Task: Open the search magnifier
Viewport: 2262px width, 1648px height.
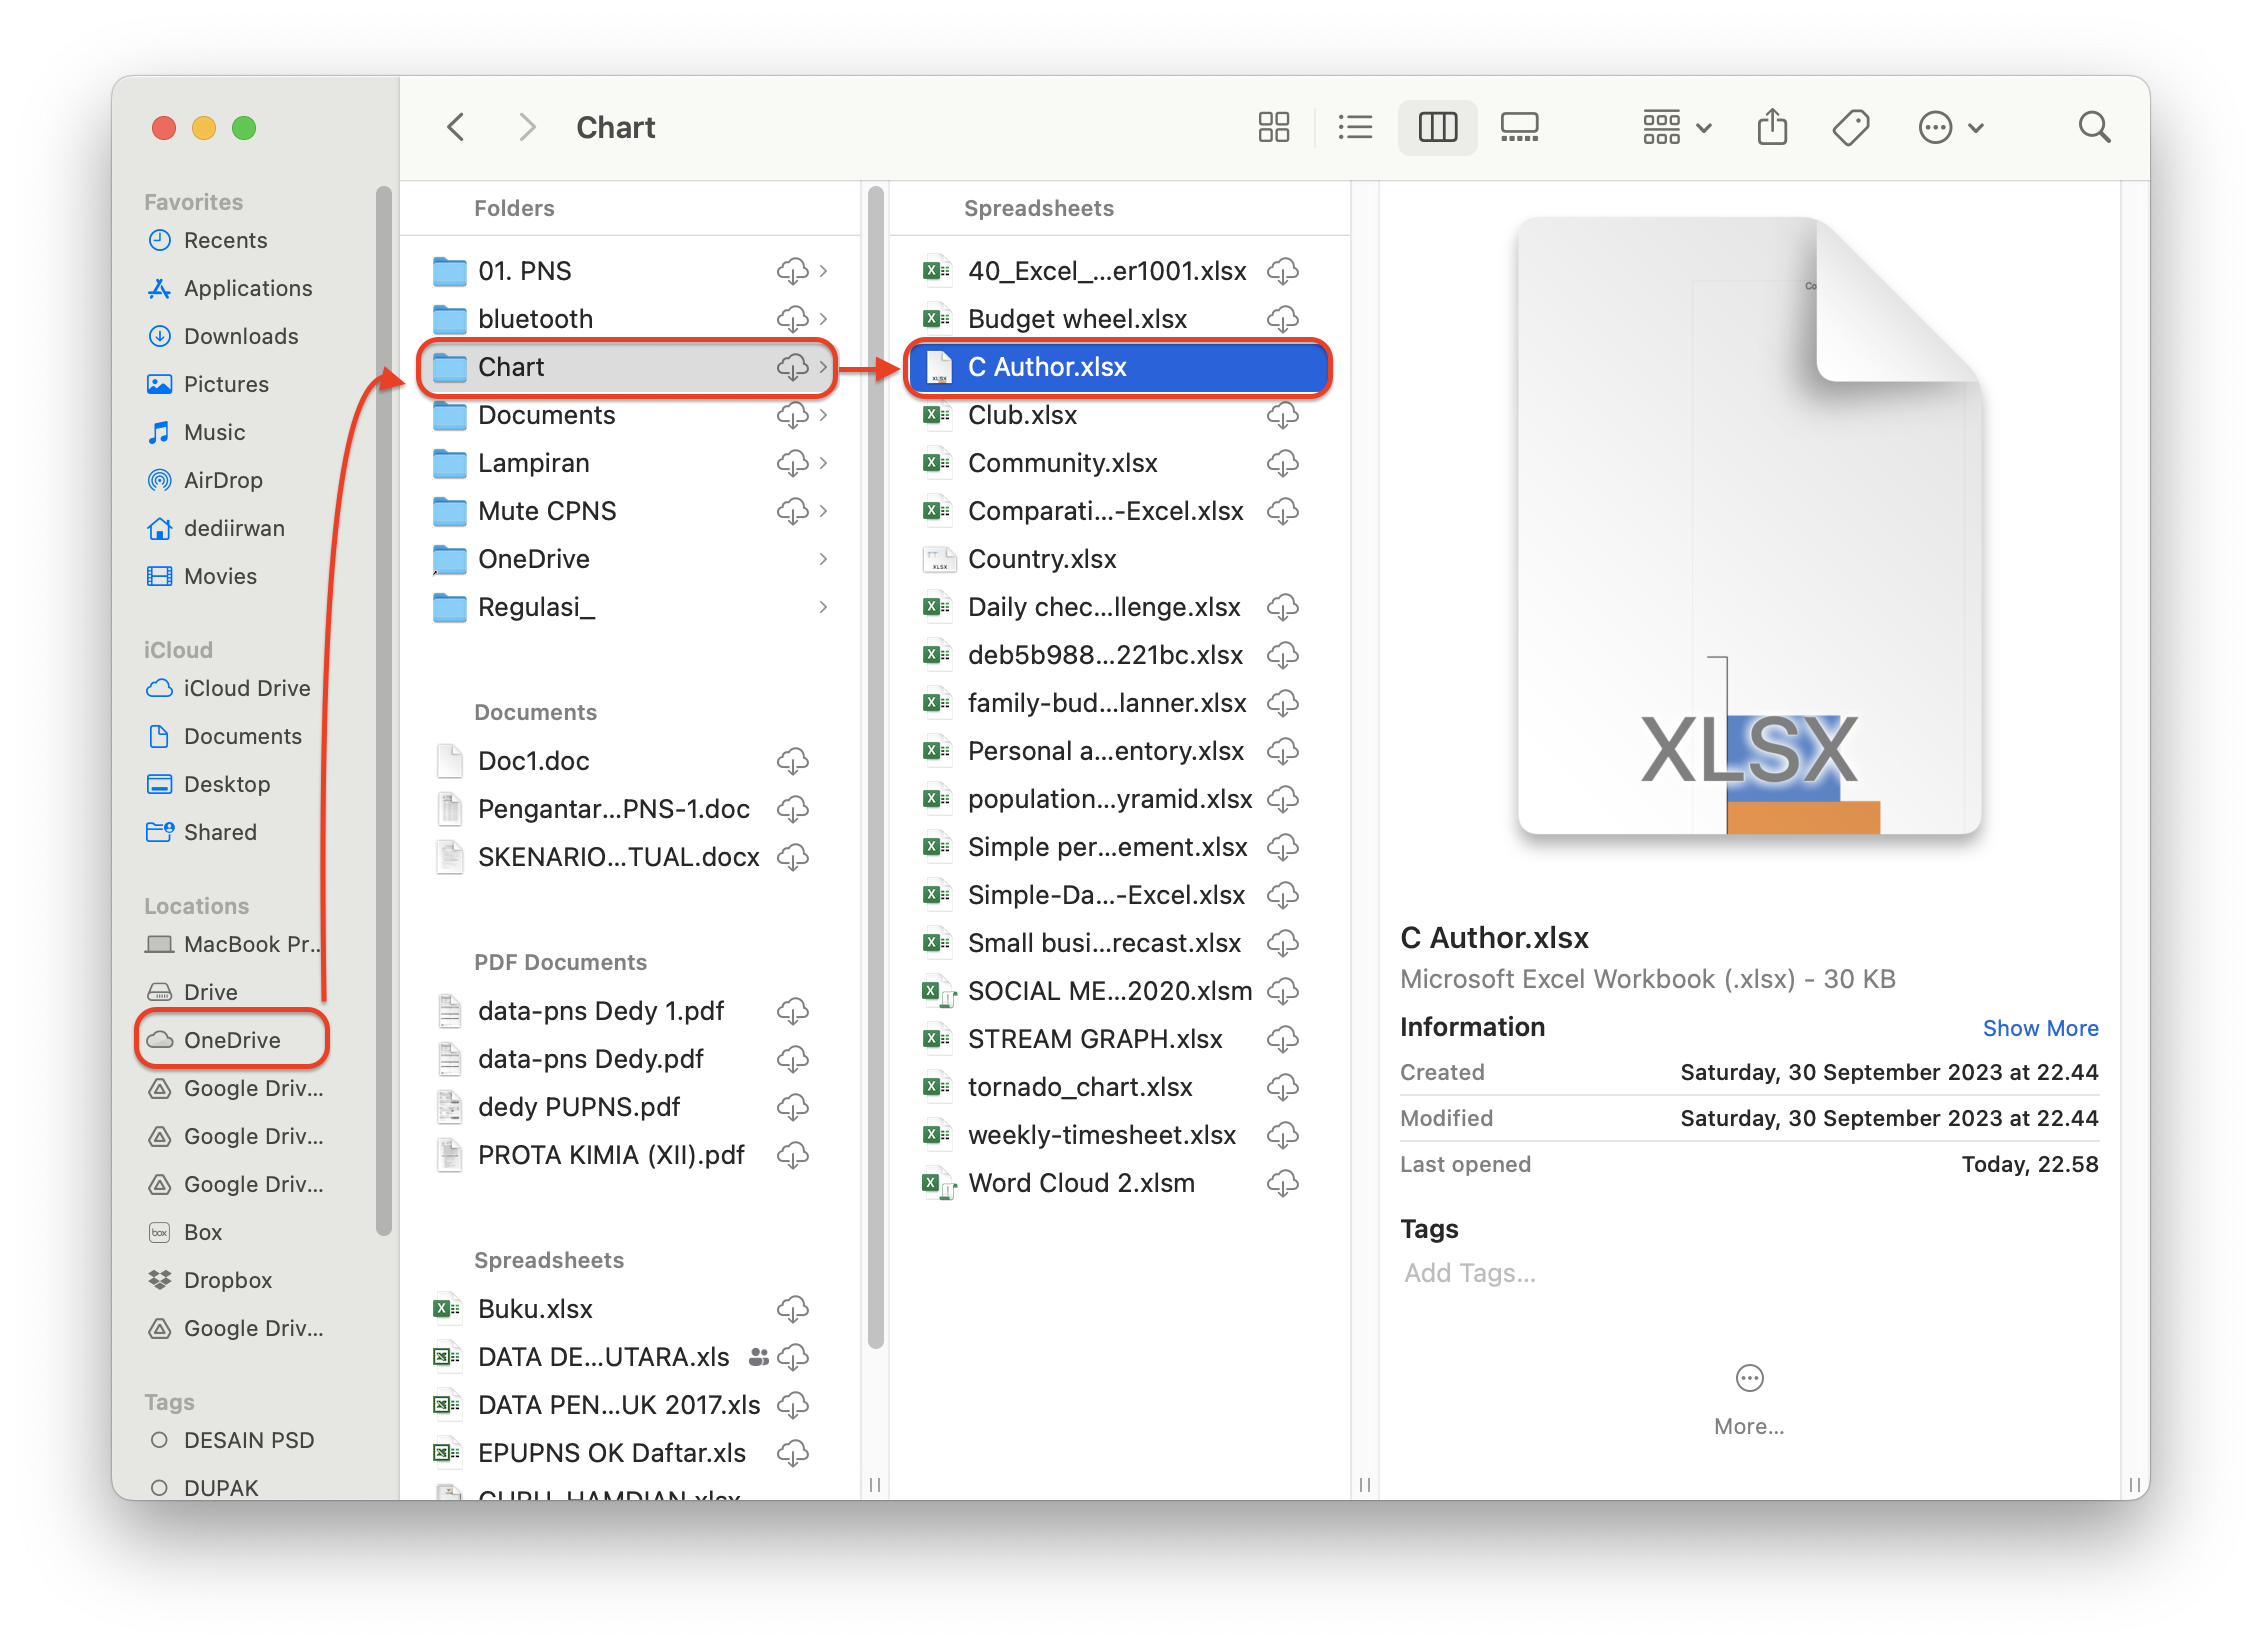Action: pyautogui.click(x=2094, y=127)
